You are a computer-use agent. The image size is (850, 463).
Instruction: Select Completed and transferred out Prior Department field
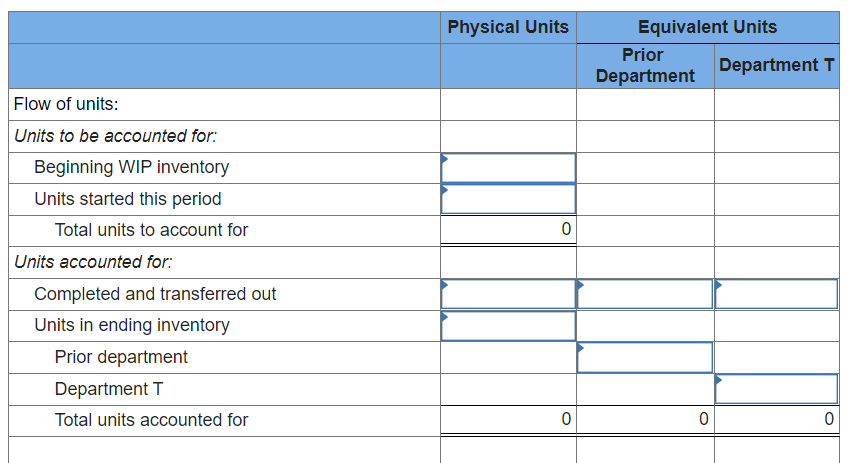pyautogui.click(x=645, y=294)
